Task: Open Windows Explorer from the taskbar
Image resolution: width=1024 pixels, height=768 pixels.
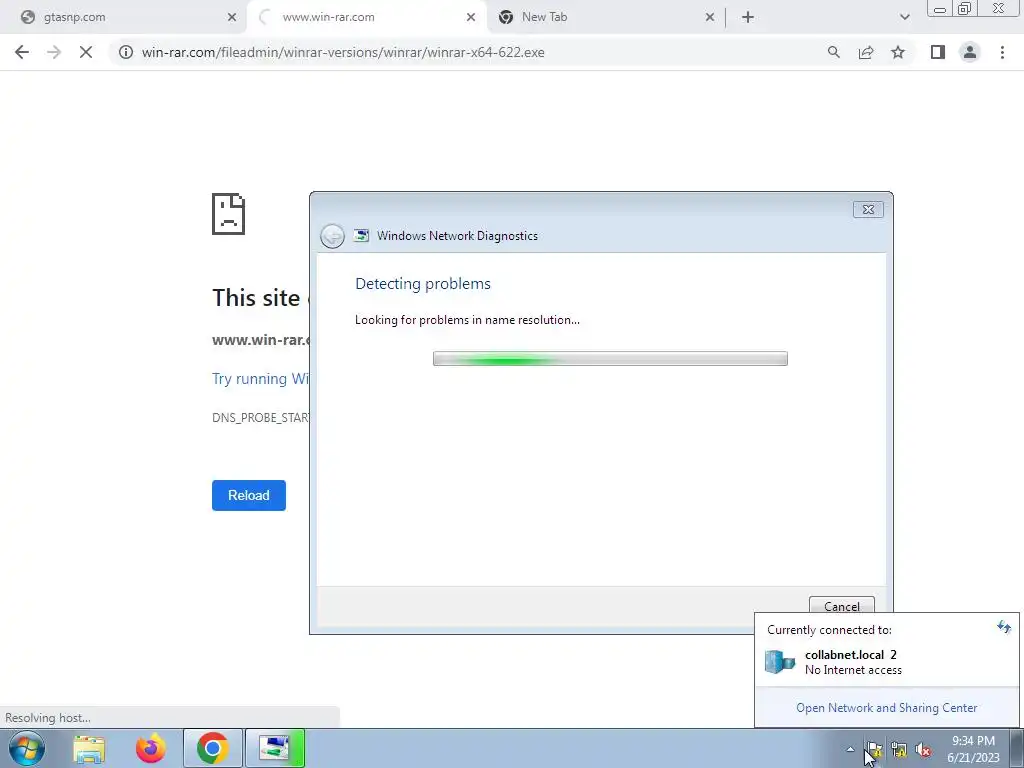Action: (89, 748)
